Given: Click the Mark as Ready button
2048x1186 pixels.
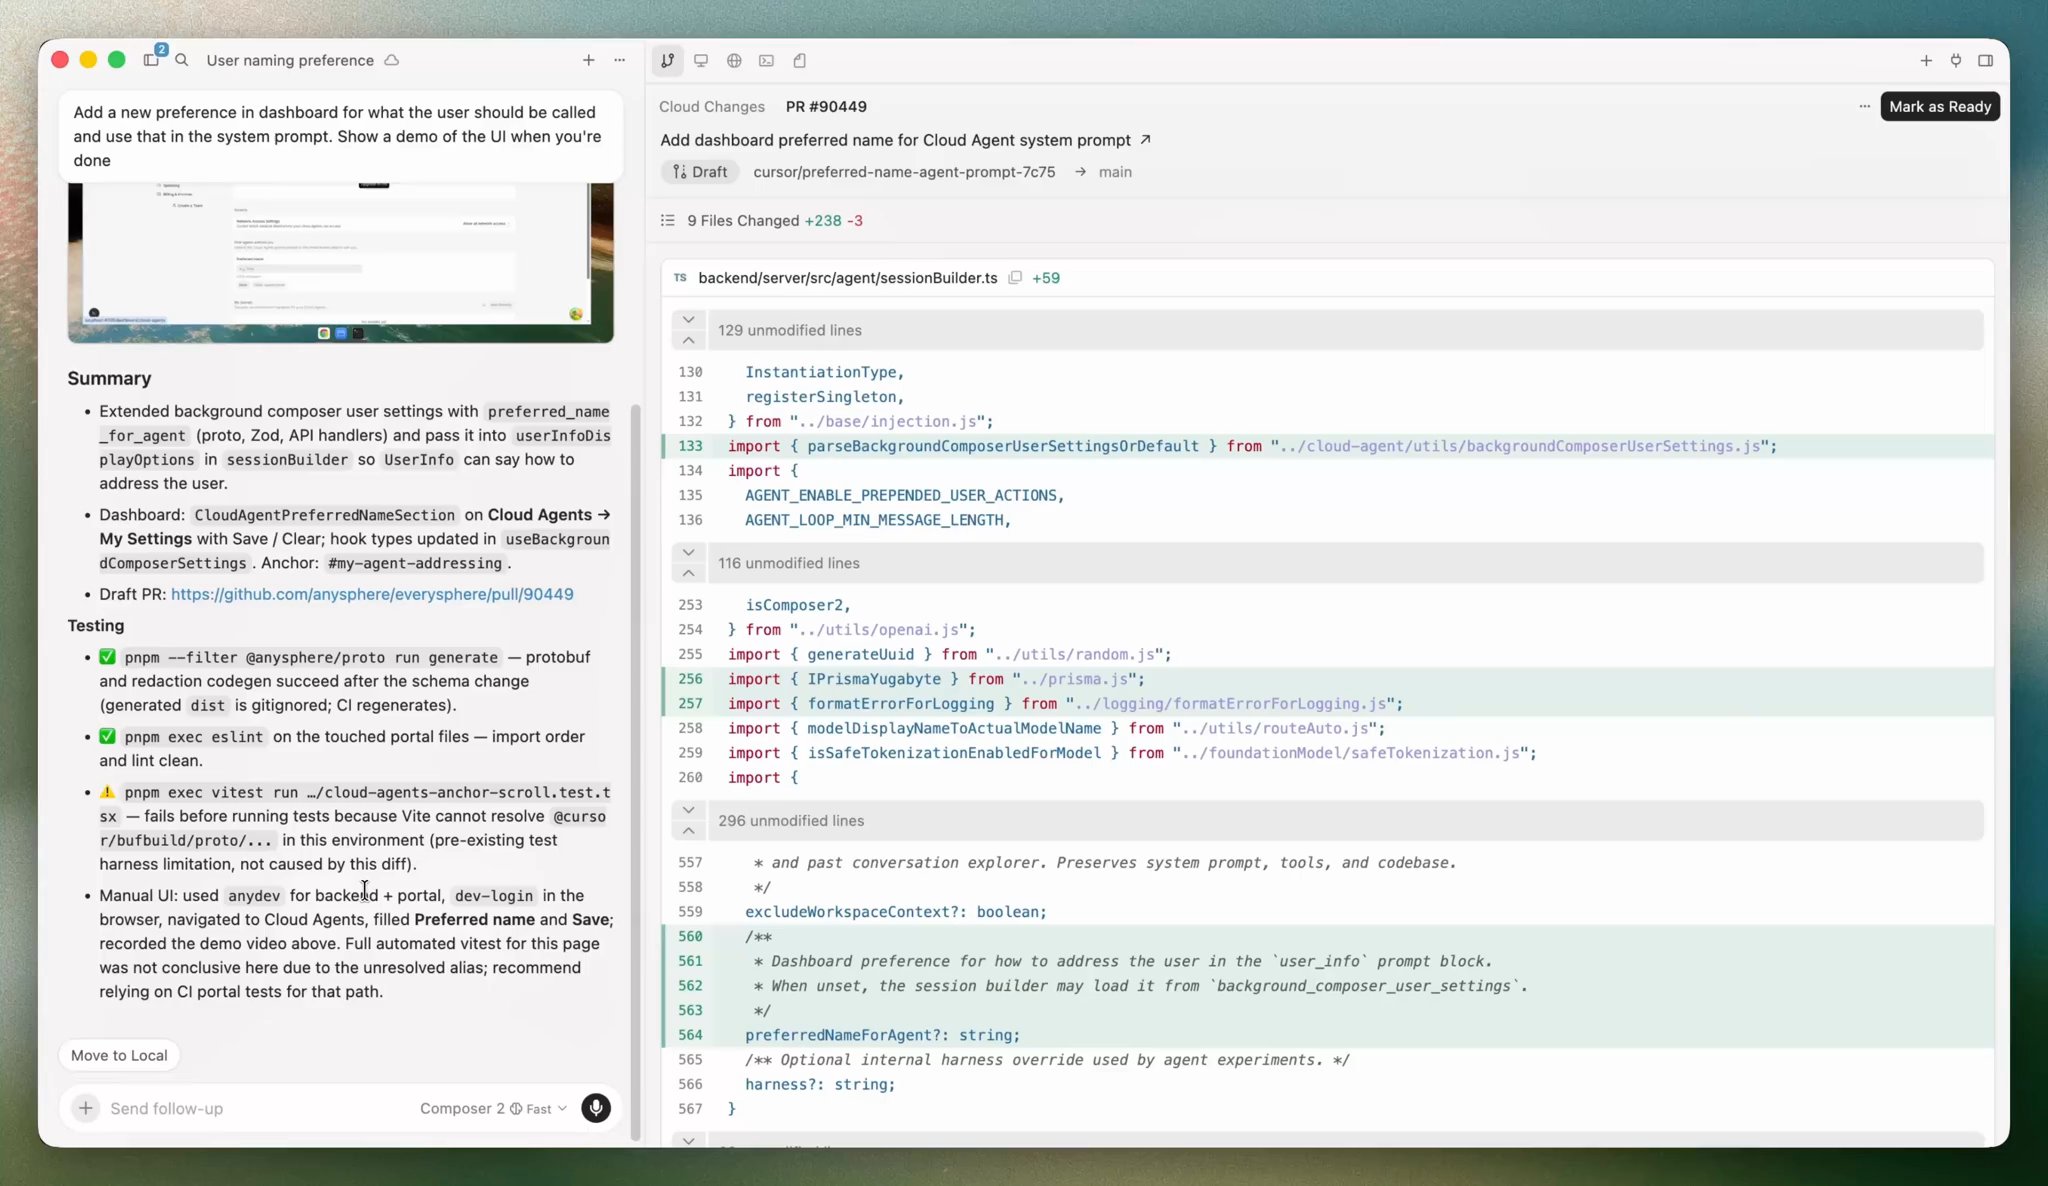Looking at the screenshot, I should [1939, 106].
